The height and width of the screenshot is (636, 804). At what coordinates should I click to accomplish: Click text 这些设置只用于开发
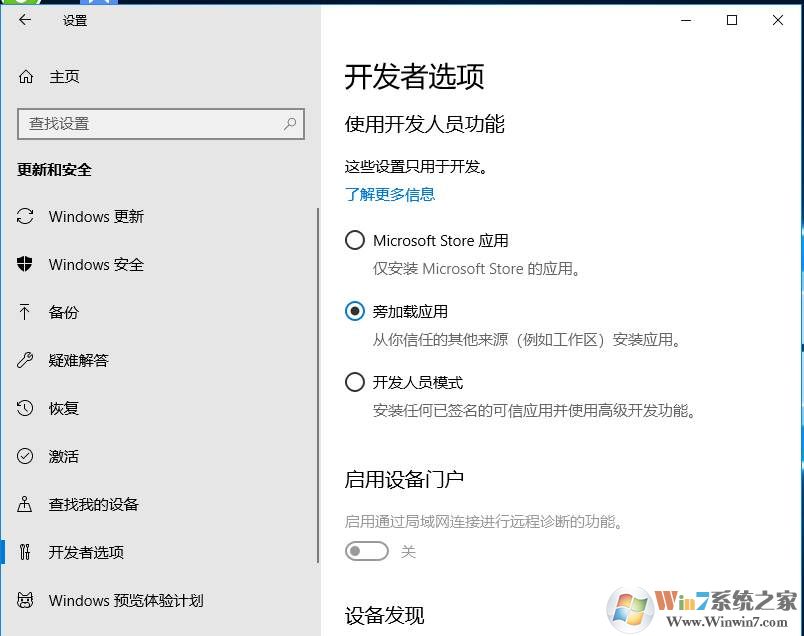point(416,167)
